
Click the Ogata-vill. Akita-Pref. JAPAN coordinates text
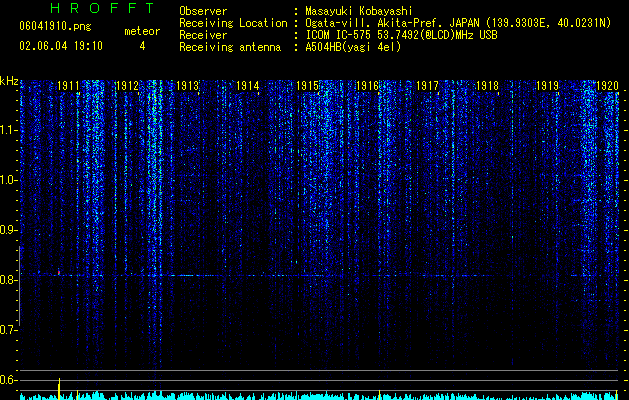(x=458, y=23)
